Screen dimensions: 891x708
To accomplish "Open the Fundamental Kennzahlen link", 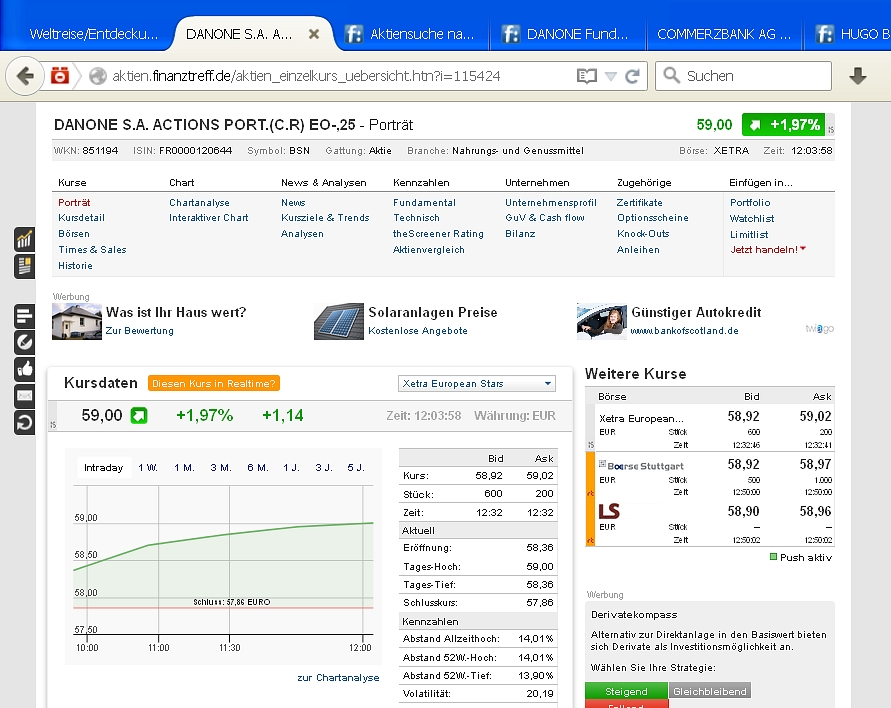I will pyautogui.click(x=424, y=203).
